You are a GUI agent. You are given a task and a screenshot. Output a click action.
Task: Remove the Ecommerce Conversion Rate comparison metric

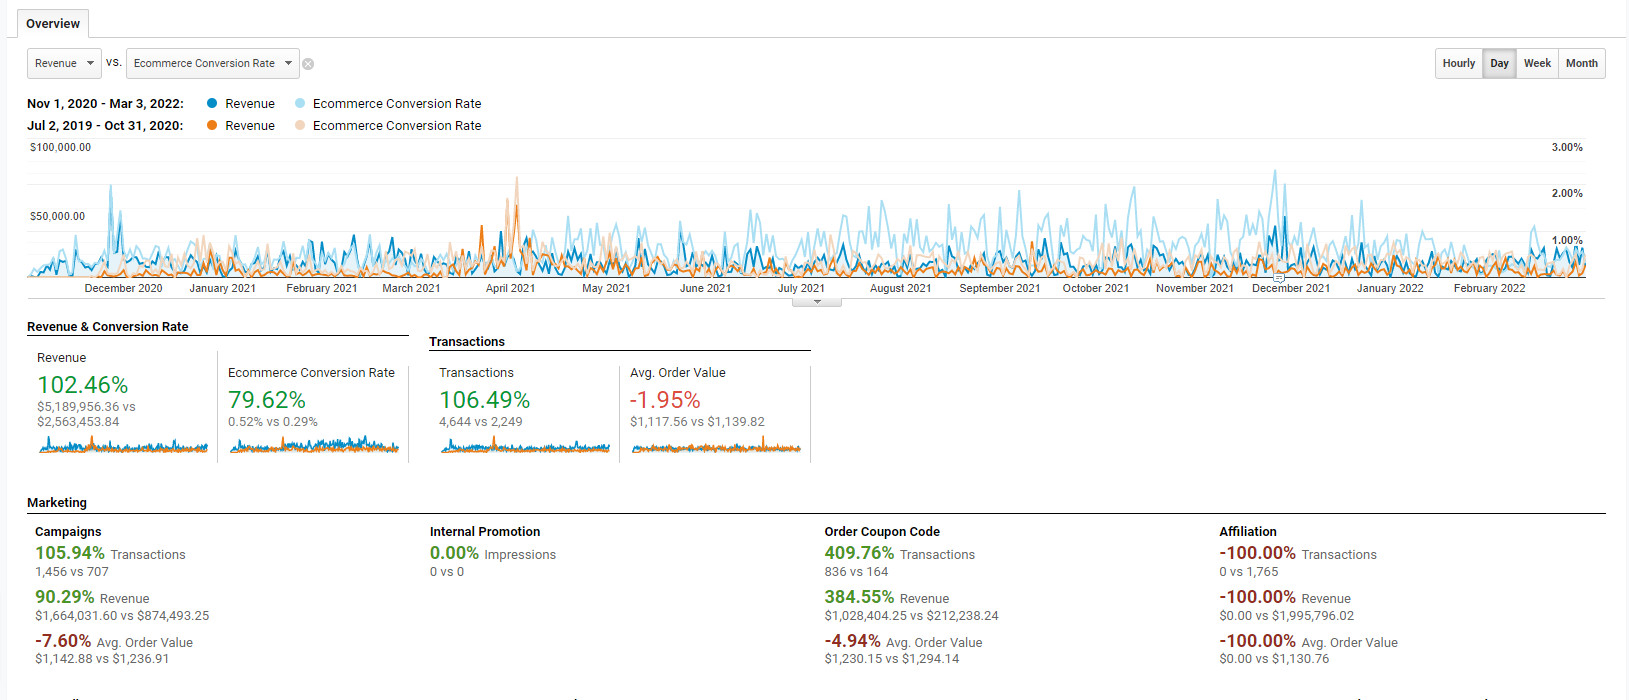[x=308, y=64]
